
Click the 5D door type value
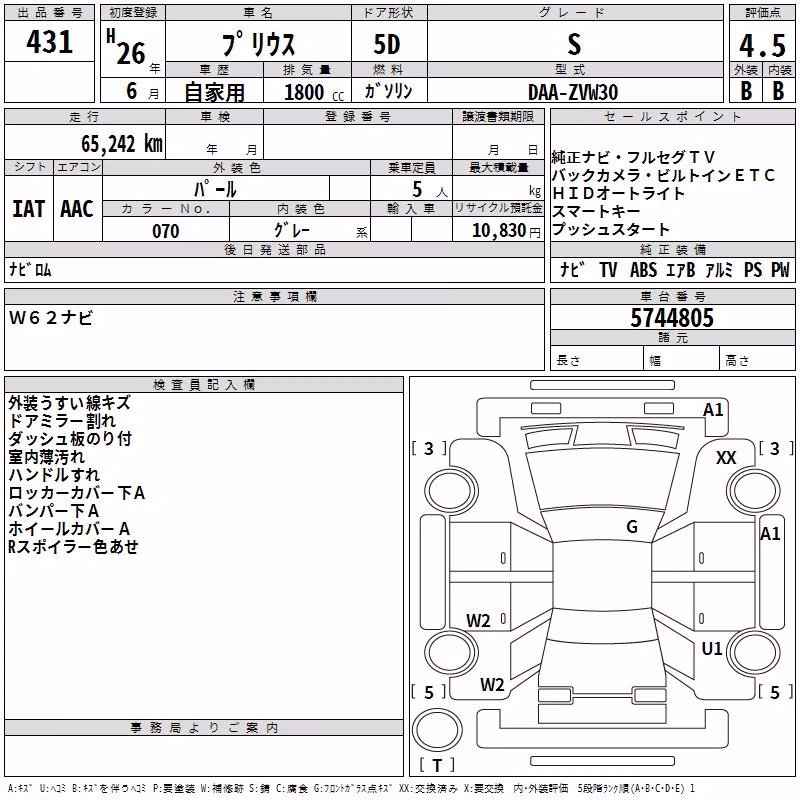[387, 45]
